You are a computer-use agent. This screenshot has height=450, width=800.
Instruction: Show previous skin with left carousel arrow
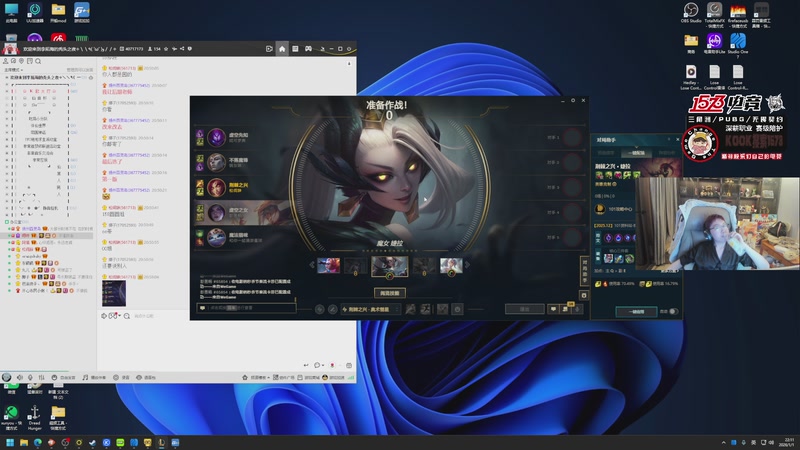point(312,265)
